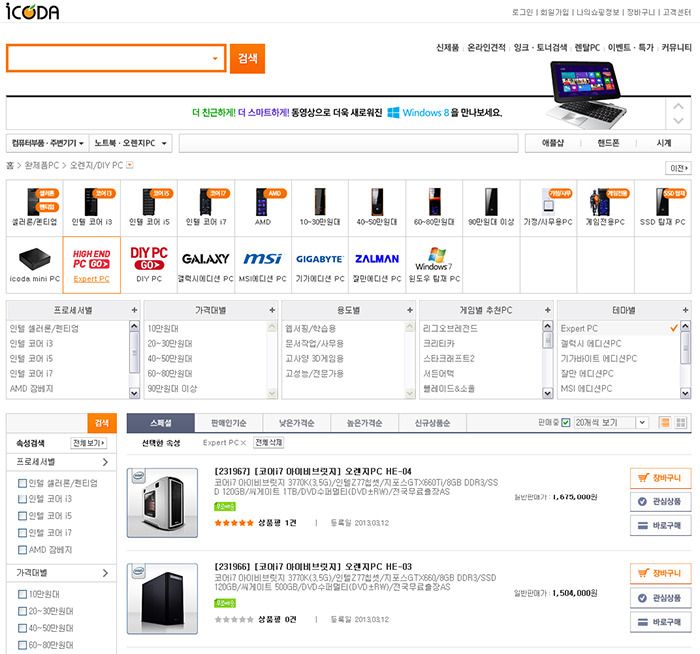
Task: Check the AMD 잠베지 sidebar checkbox
Action: click(22, 550)
